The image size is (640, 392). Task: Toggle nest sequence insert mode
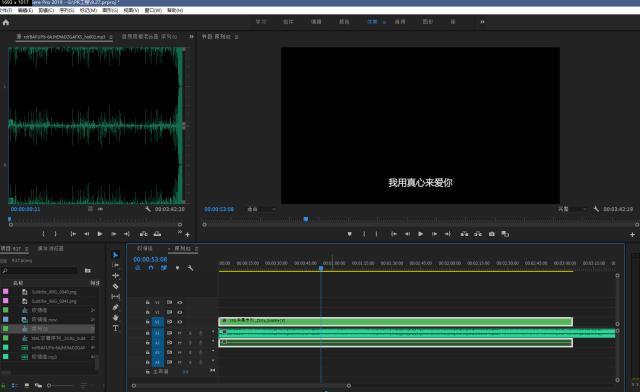tap(138, 268)
